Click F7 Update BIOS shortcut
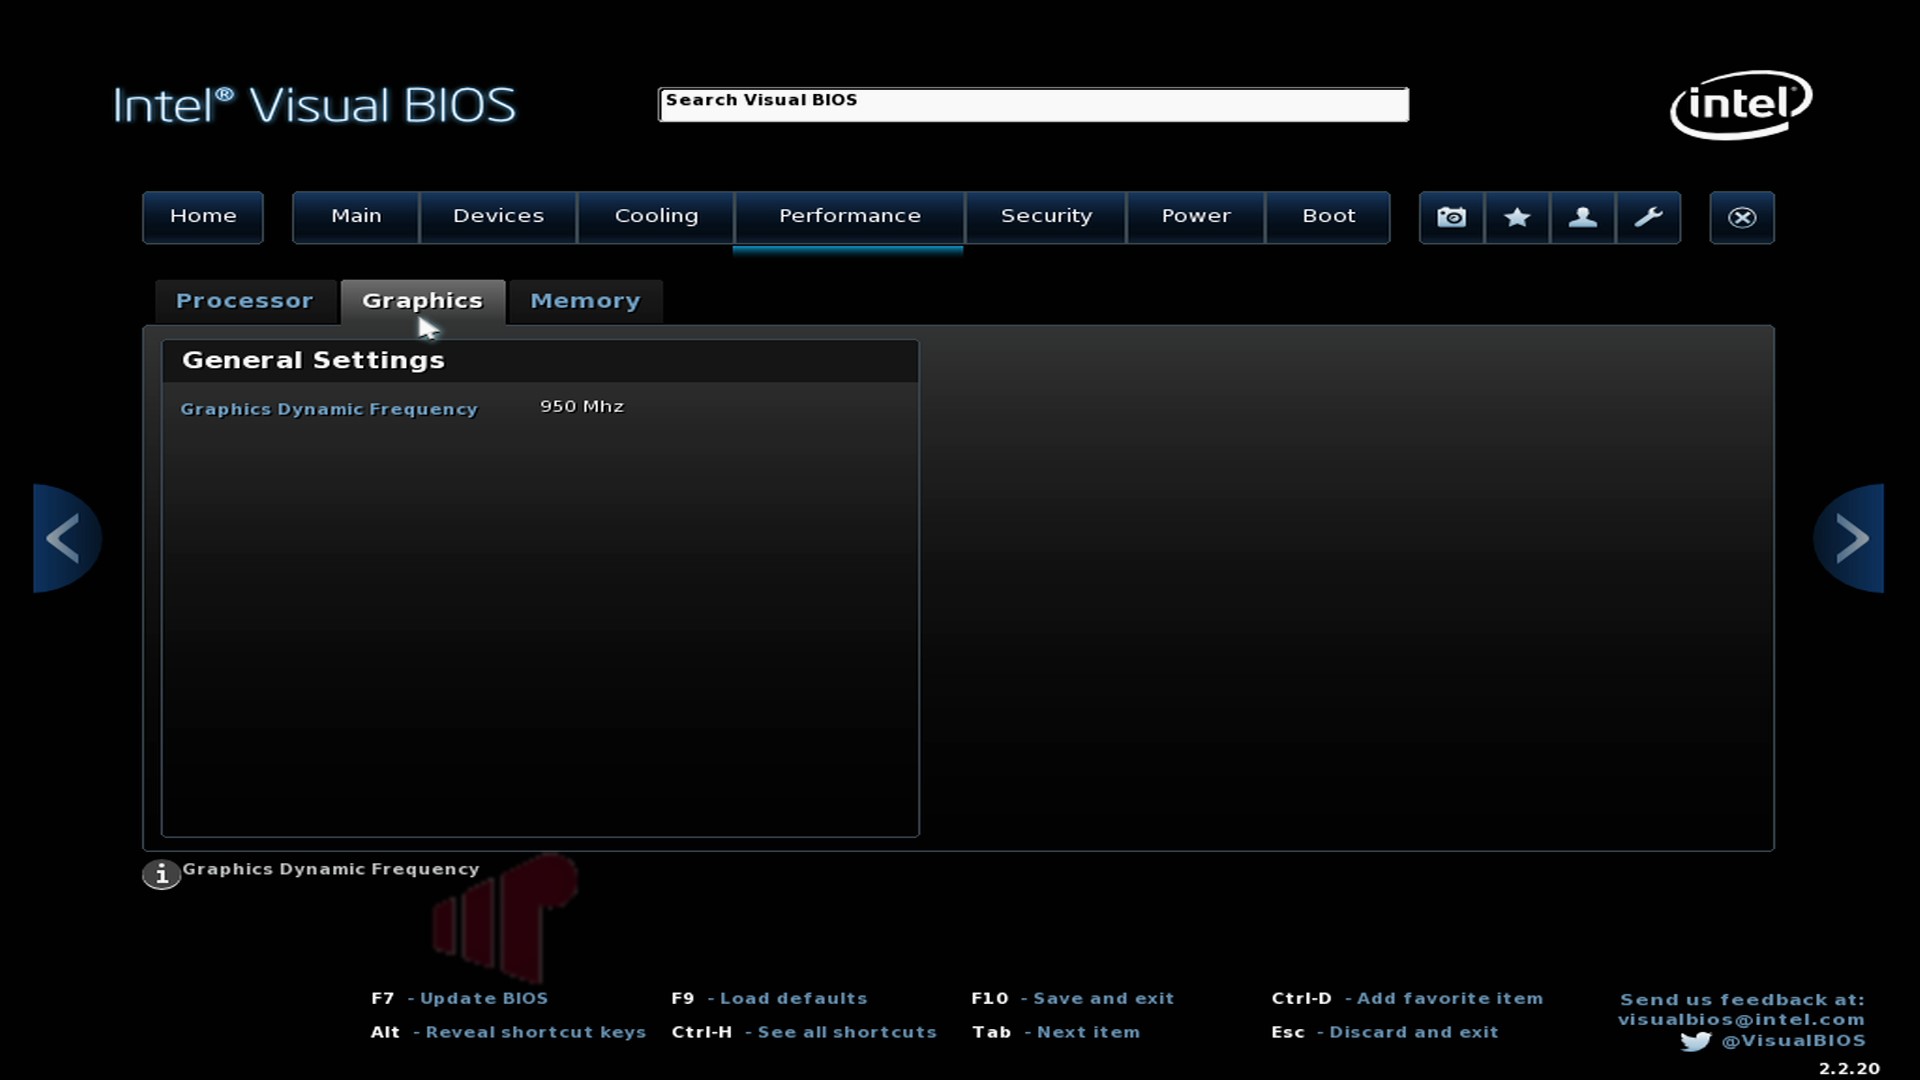This screenshot has width=1920, height=1080. (459, 998)
